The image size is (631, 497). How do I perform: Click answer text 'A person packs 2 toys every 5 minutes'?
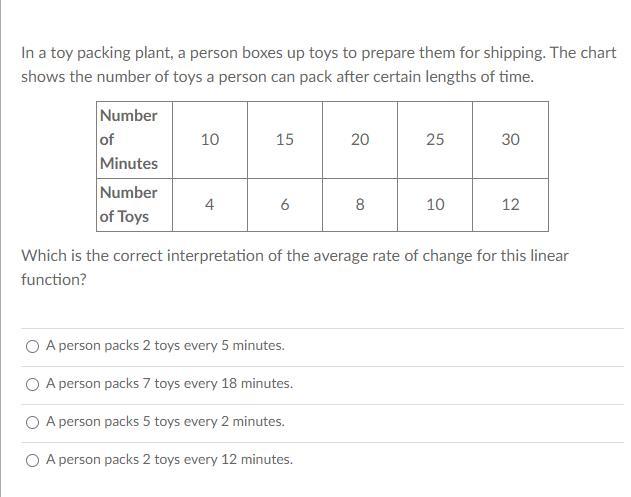(165, 346)
